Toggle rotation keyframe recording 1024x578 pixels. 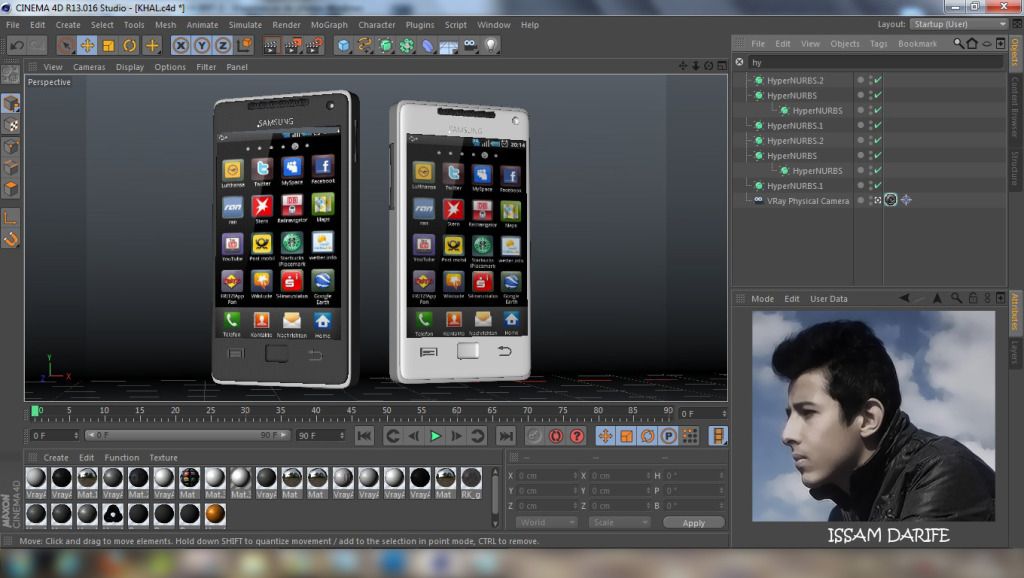pos(647,436)
